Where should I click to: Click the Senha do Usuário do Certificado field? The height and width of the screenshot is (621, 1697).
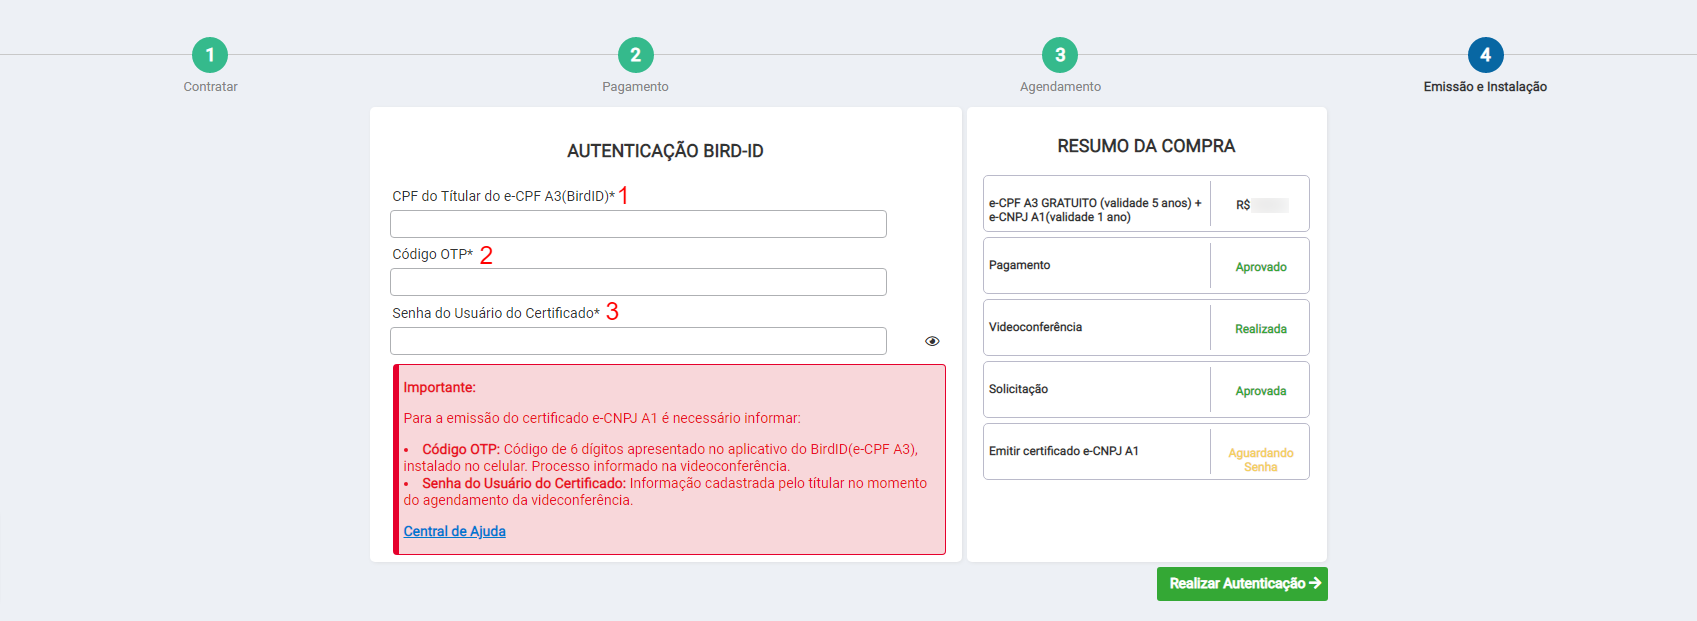tap(638, 341)
